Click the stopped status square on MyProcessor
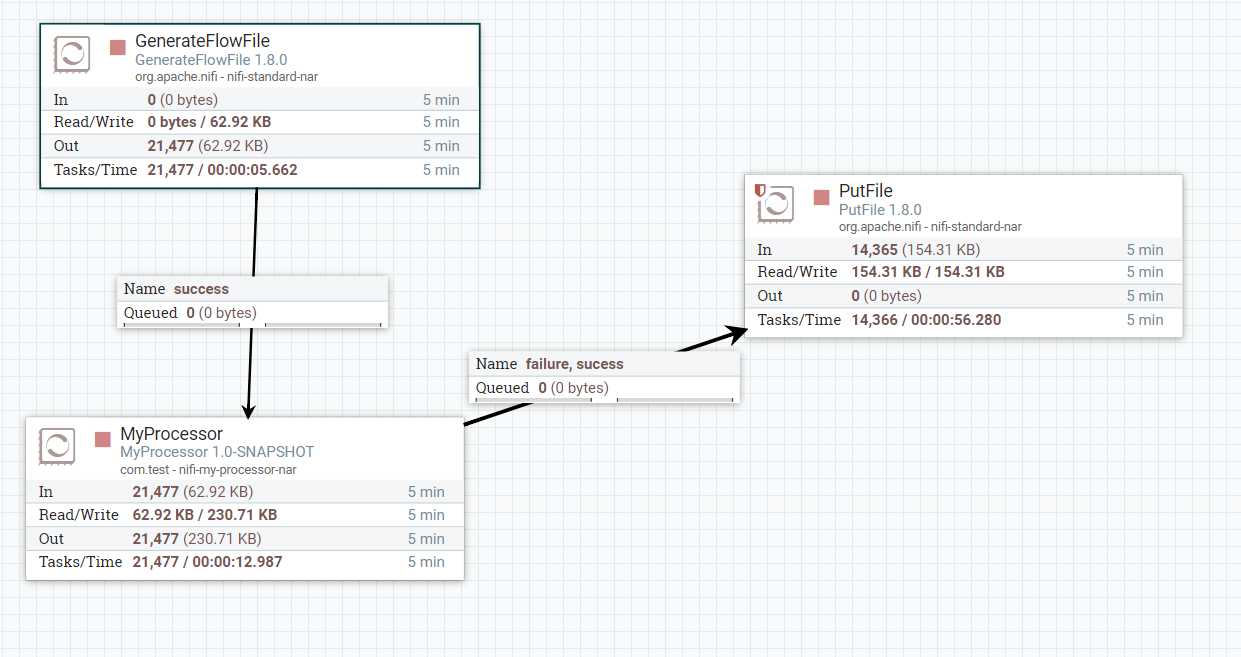Image resolution: width=1241 pixels, height=657 pixels. [102, 439]
